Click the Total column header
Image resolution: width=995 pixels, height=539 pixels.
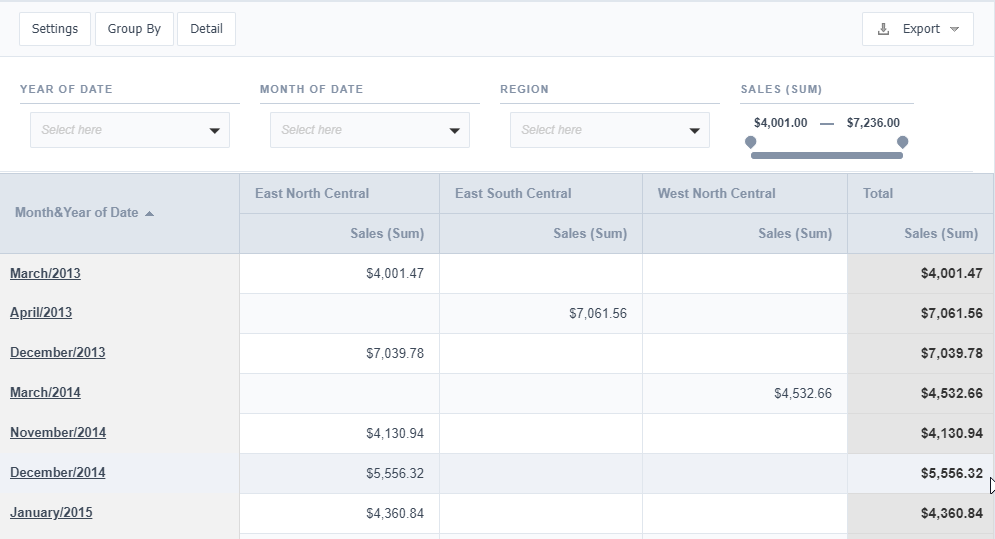pos(878,194)
